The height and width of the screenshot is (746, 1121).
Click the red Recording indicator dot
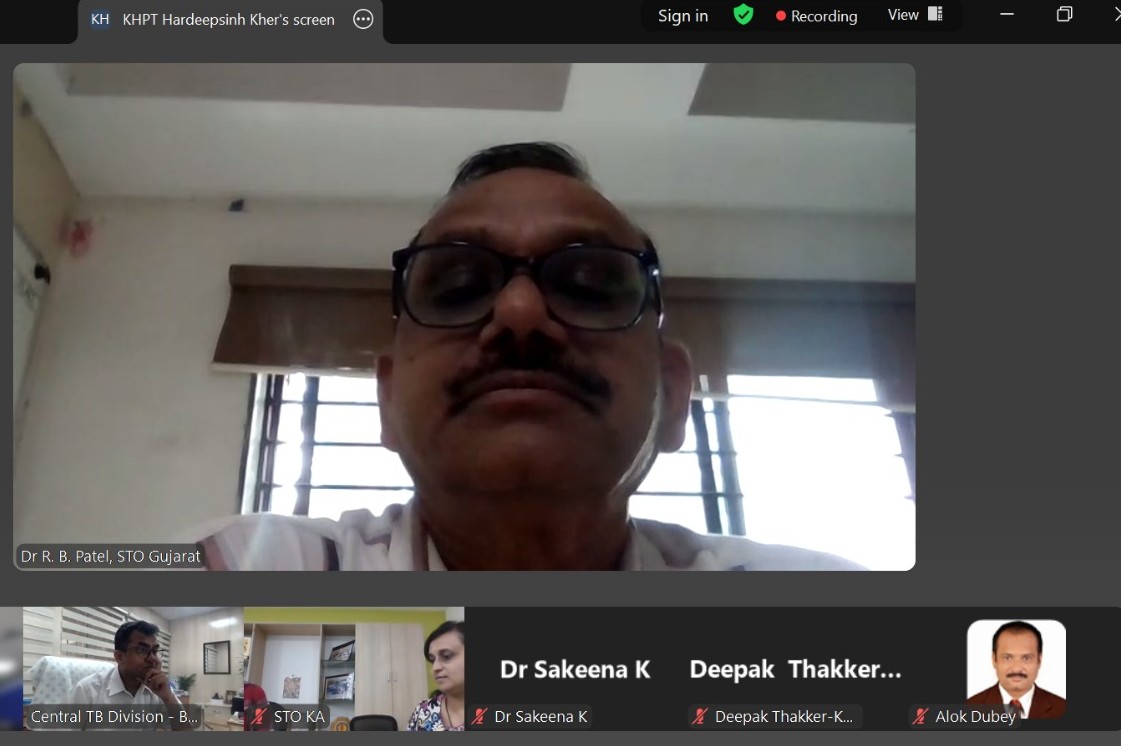pyautogui.click(x=779, y=15)
